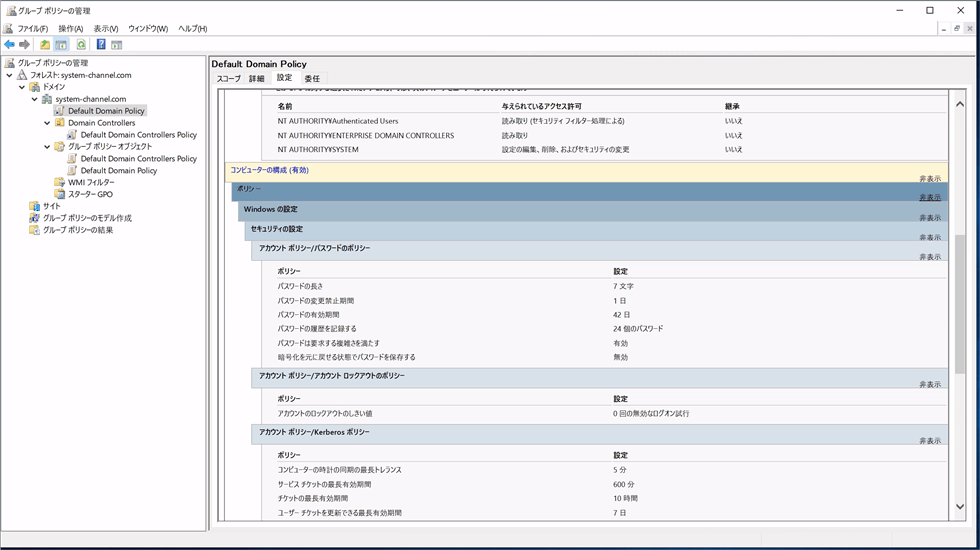
Task: Toggle the show/hide console tree icon
Action: tap(62, 44)
